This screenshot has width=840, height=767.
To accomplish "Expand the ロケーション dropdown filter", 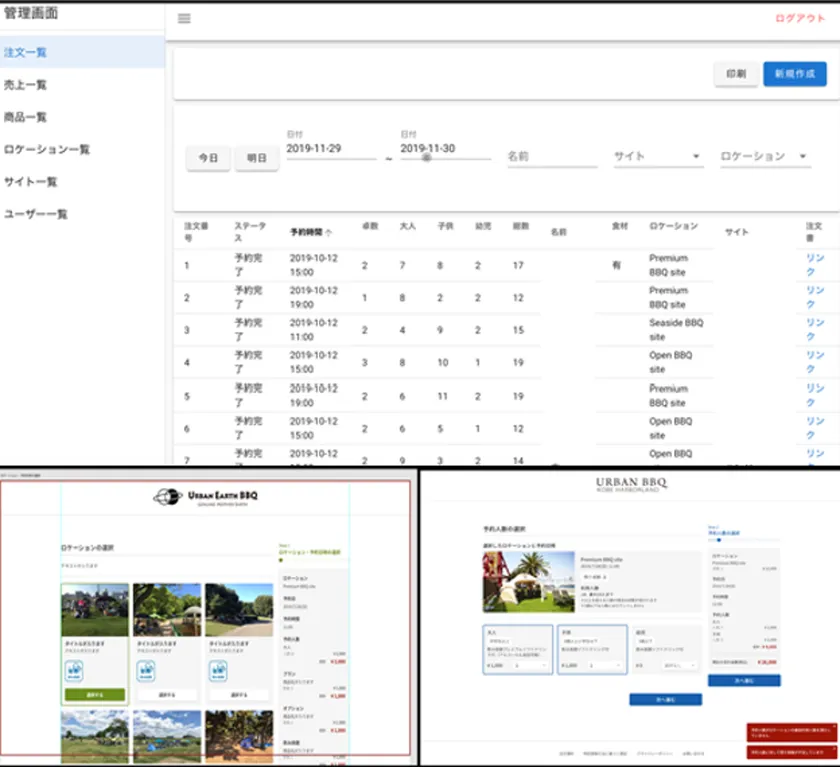I will 802,157.
